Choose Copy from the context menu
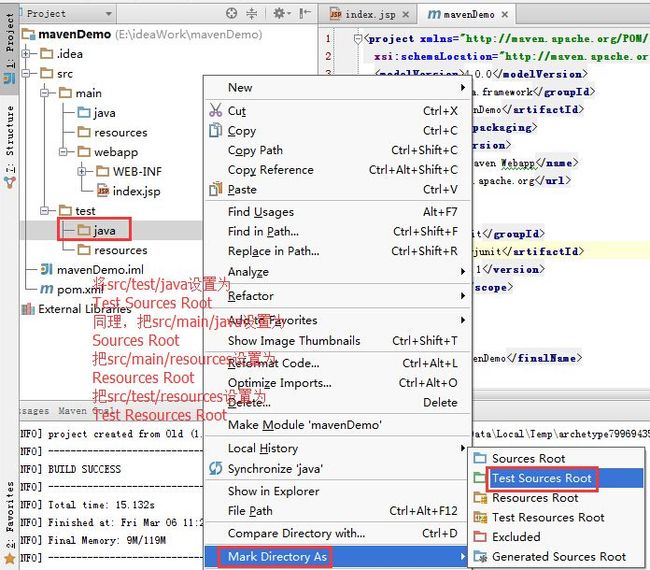The height and width of the screenshot is (570, 650). coord(338,131)
